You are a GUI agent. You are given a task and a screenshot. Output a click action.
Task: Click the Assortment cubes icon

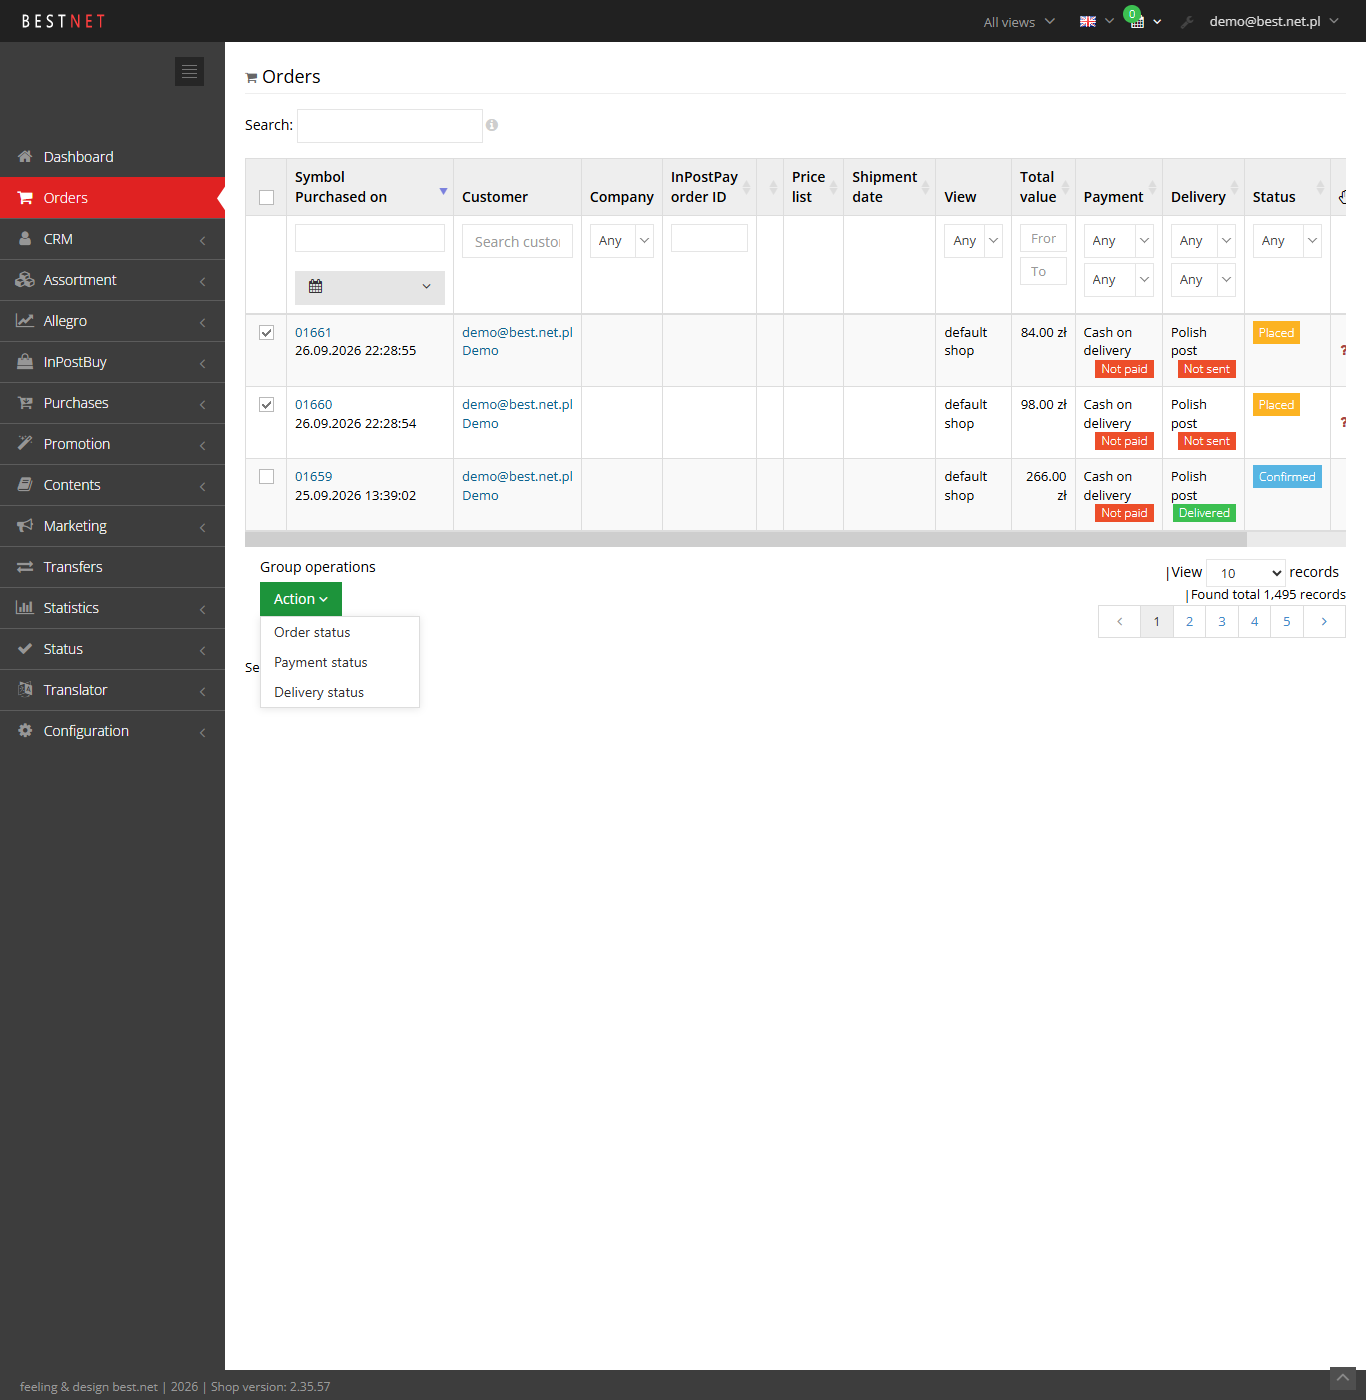[25, 279]
